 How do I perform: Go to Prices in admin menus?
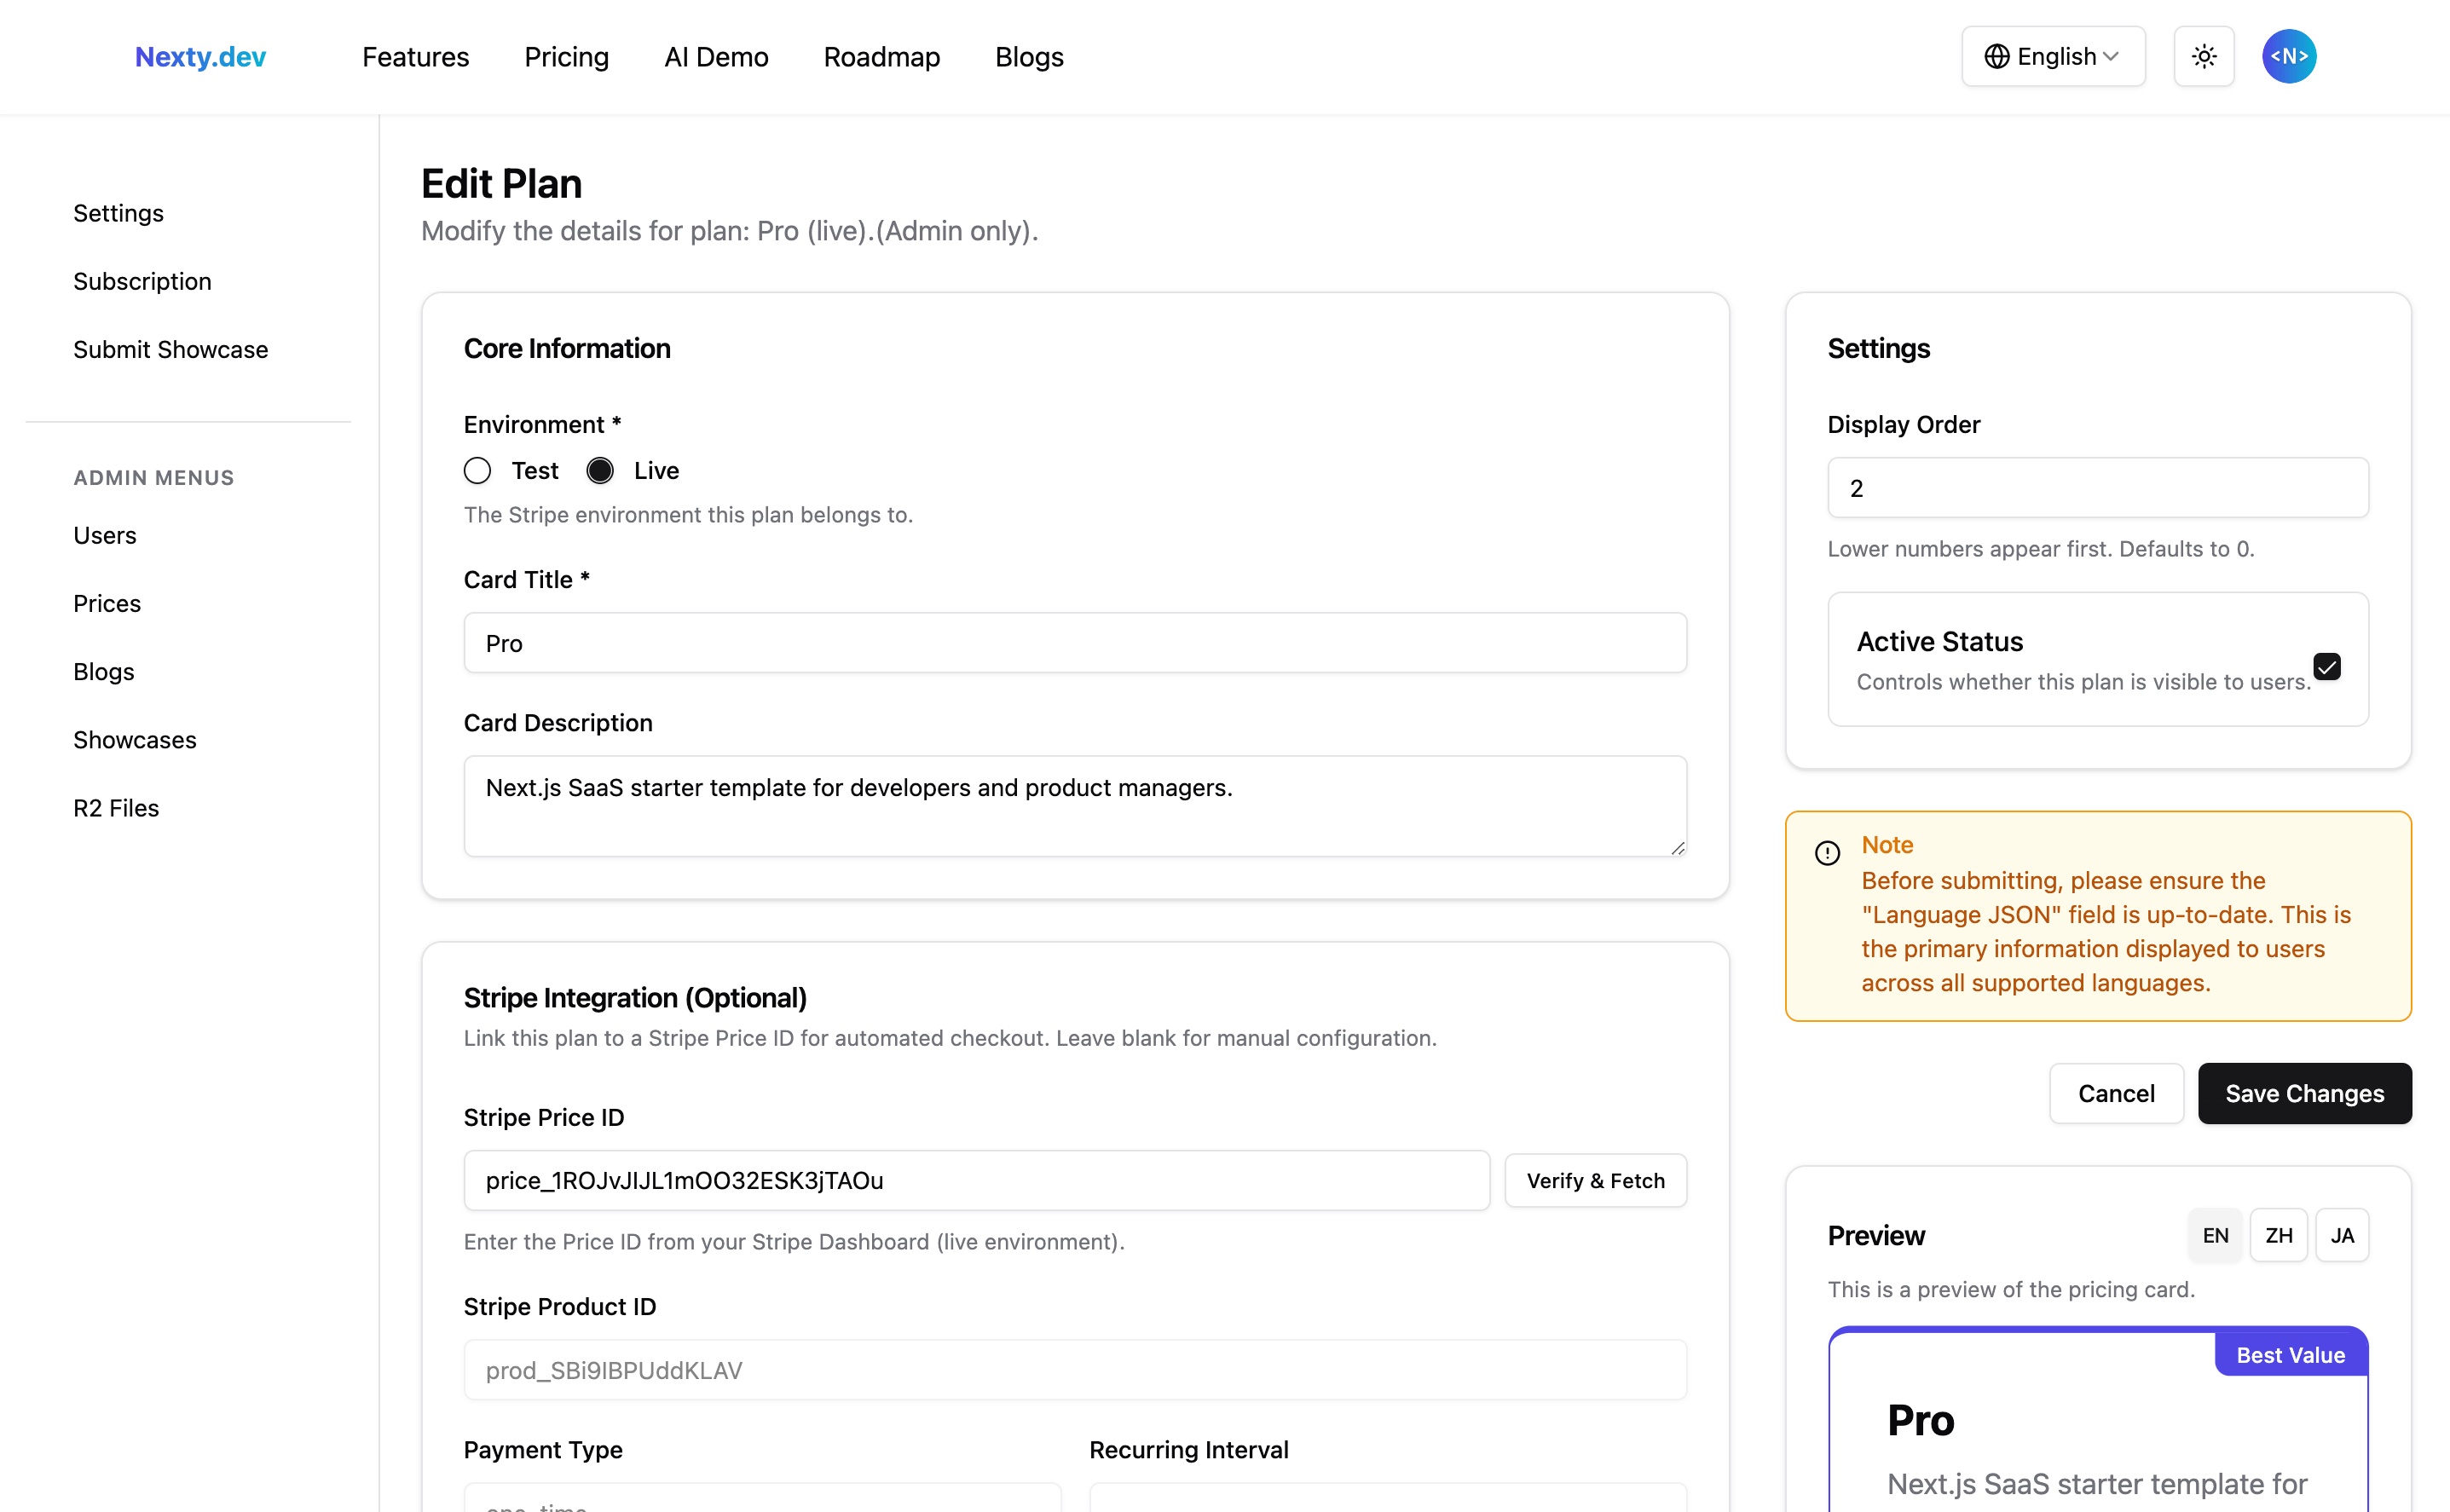click(x=107, y=603)
